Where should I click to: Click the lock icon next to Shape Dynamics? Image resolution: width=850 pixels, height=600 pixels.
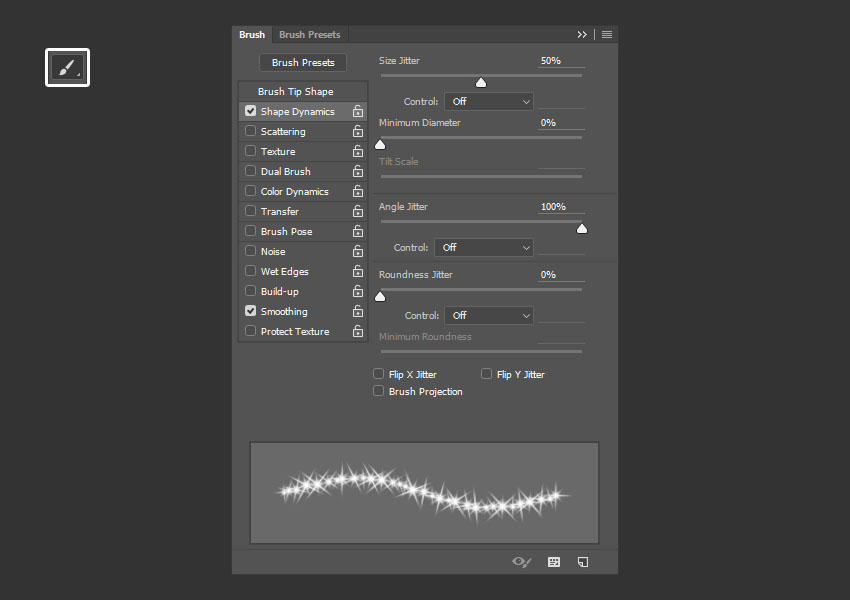coord(357,112)
